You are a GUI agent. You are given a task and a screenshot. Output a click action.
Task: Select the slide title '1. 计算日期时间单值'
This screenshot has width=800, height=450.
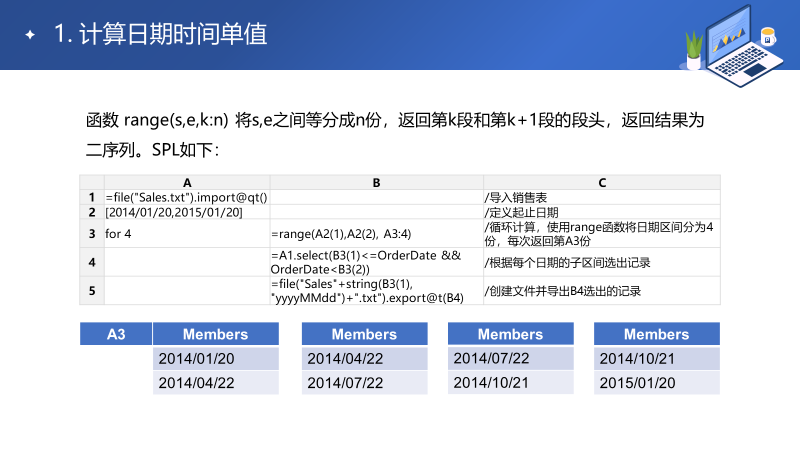(160, 34)
